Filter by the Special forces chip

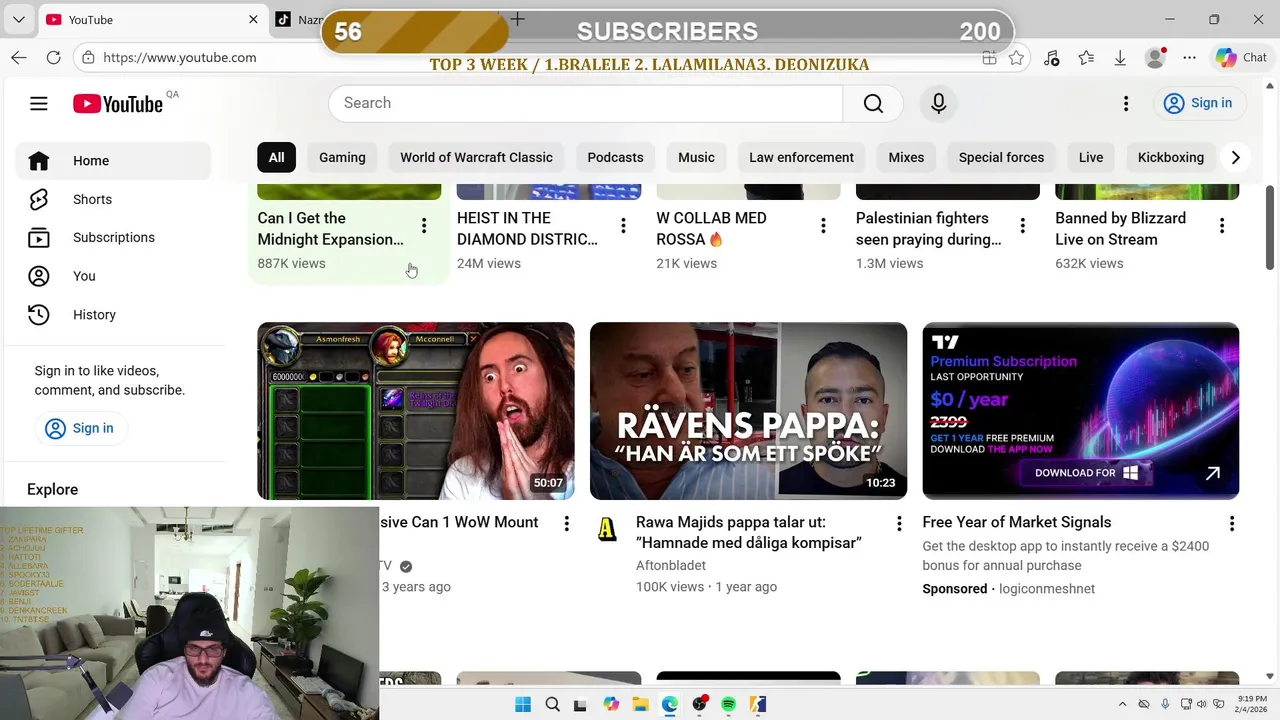(x=1001, y=157)
